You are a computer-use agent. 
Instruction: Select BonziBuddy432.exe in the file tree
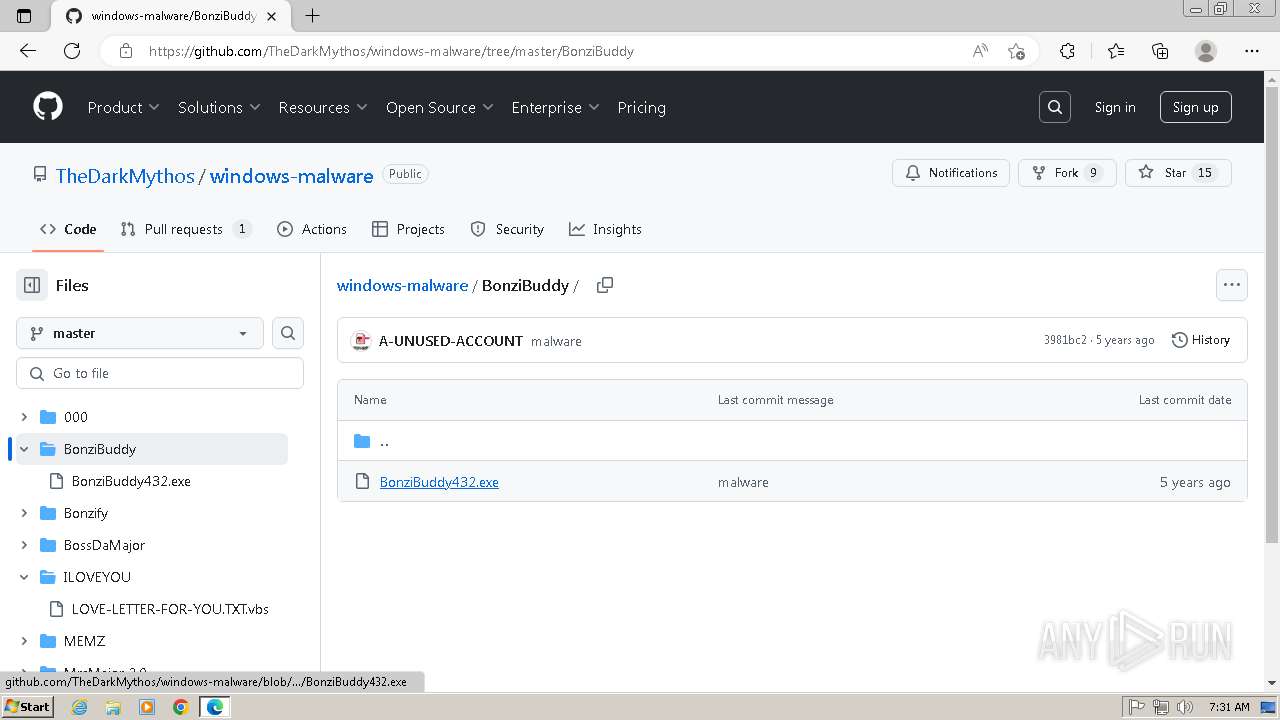[131, 481]
